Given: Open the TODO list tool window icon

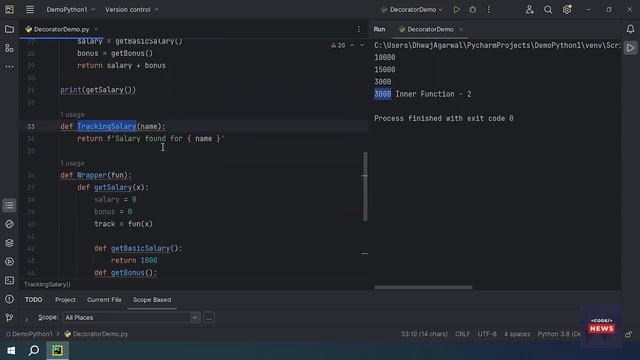Looking at the screenshot, I should coord(9,205).
